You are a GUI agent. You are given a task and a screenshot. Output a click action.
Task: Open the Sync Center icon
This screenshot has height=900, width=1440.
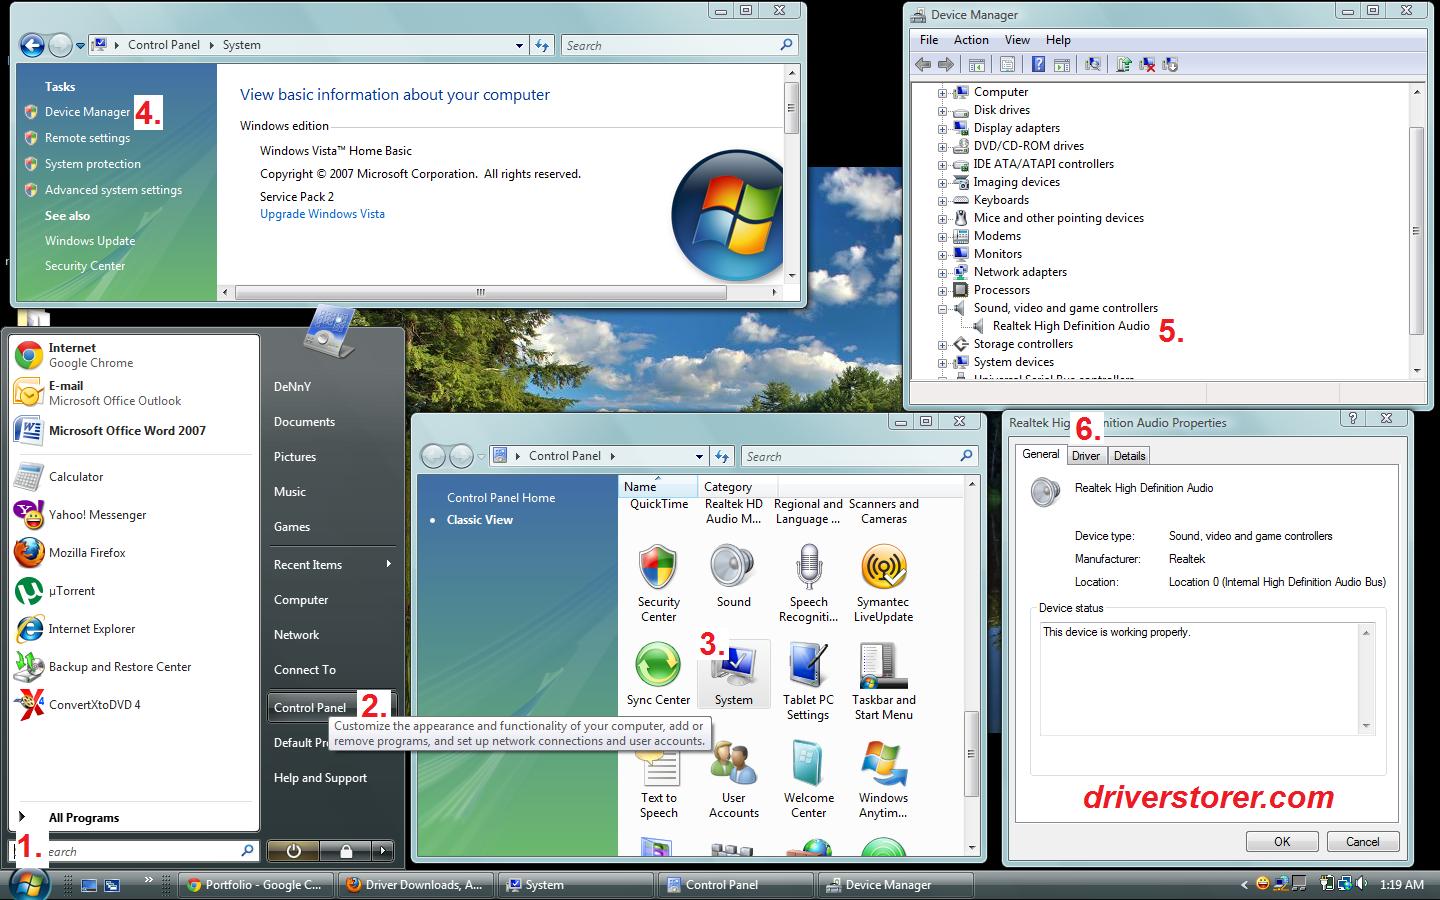point(658,674)
